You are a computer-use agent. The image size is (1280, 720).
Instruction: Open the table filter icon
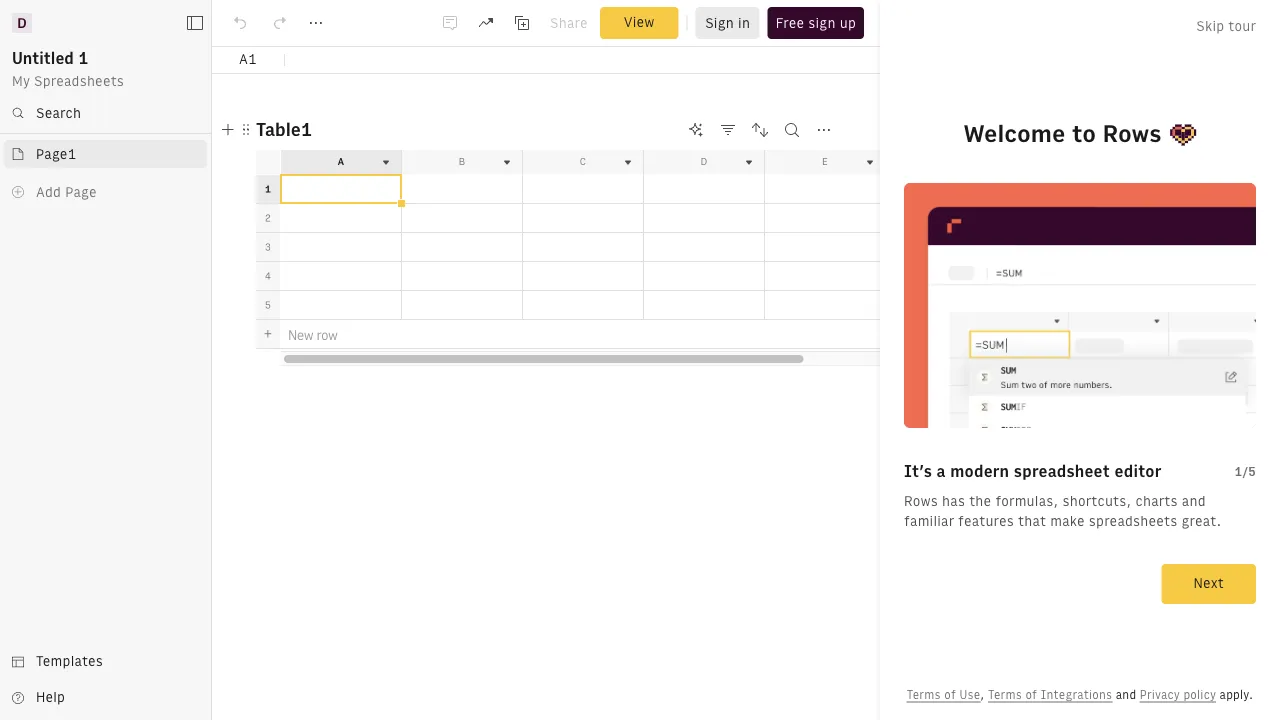click(x=728, y=130)
